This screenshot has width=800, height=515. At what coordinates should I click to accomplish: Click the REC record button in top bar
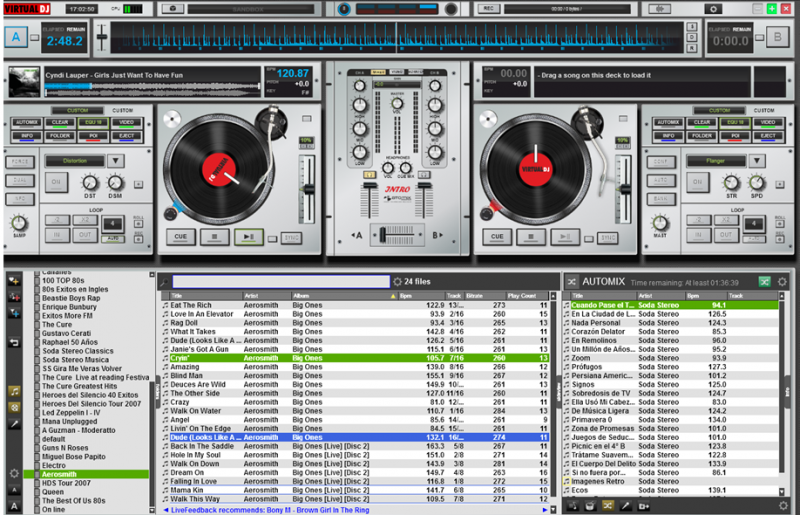(488, 9)
